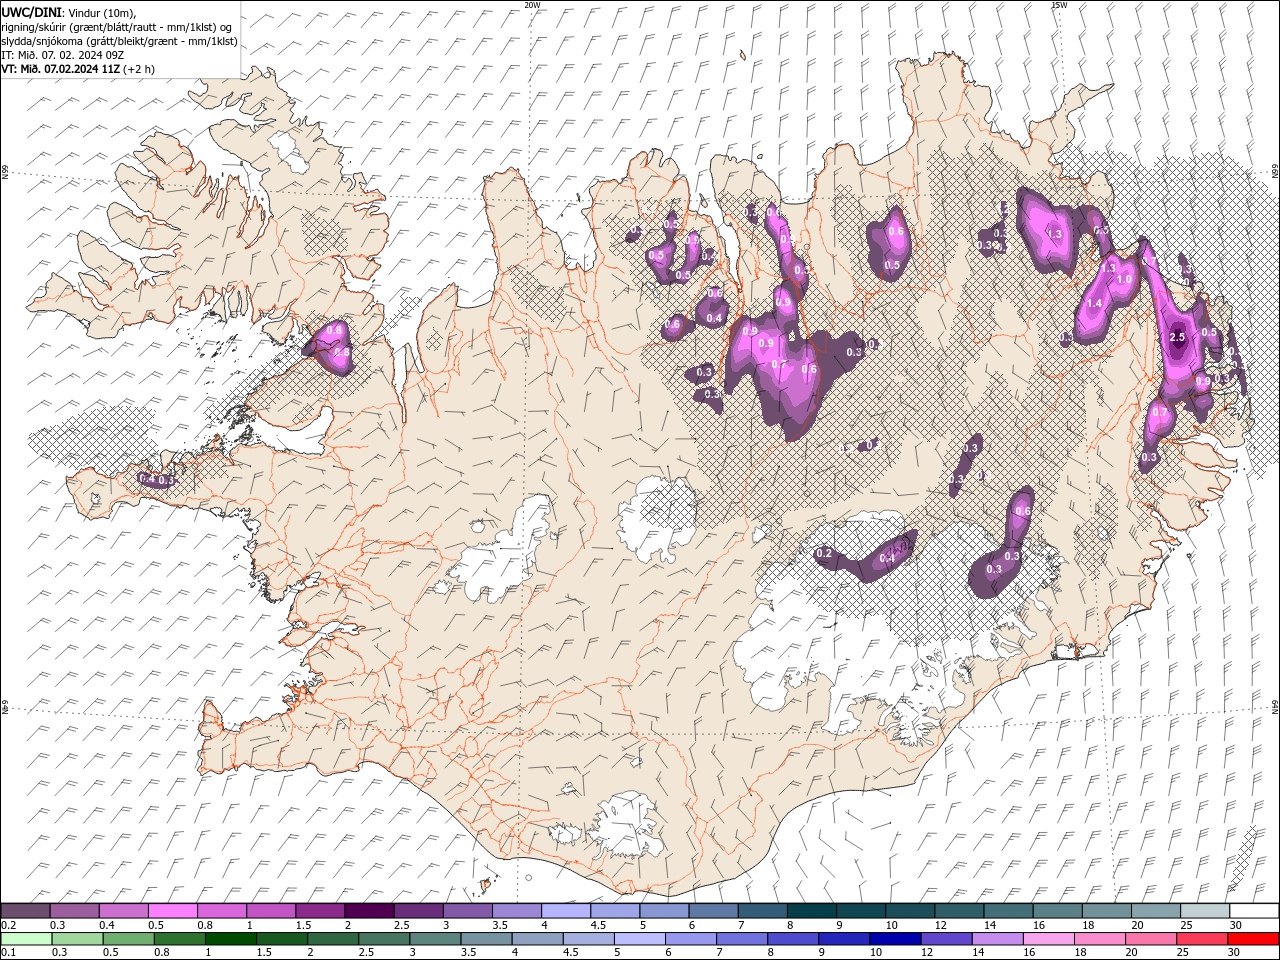This screenshot has width=1280, height=960.
Task: Select the light gray 25 snow legend swatch
Action: [x=1204, y=911]
